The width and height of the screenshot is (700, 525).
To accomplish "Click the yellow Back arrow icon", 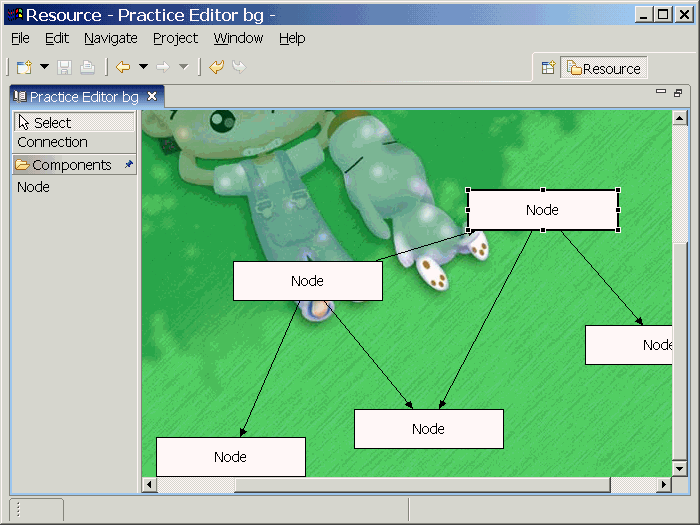I will pos(123,68).
